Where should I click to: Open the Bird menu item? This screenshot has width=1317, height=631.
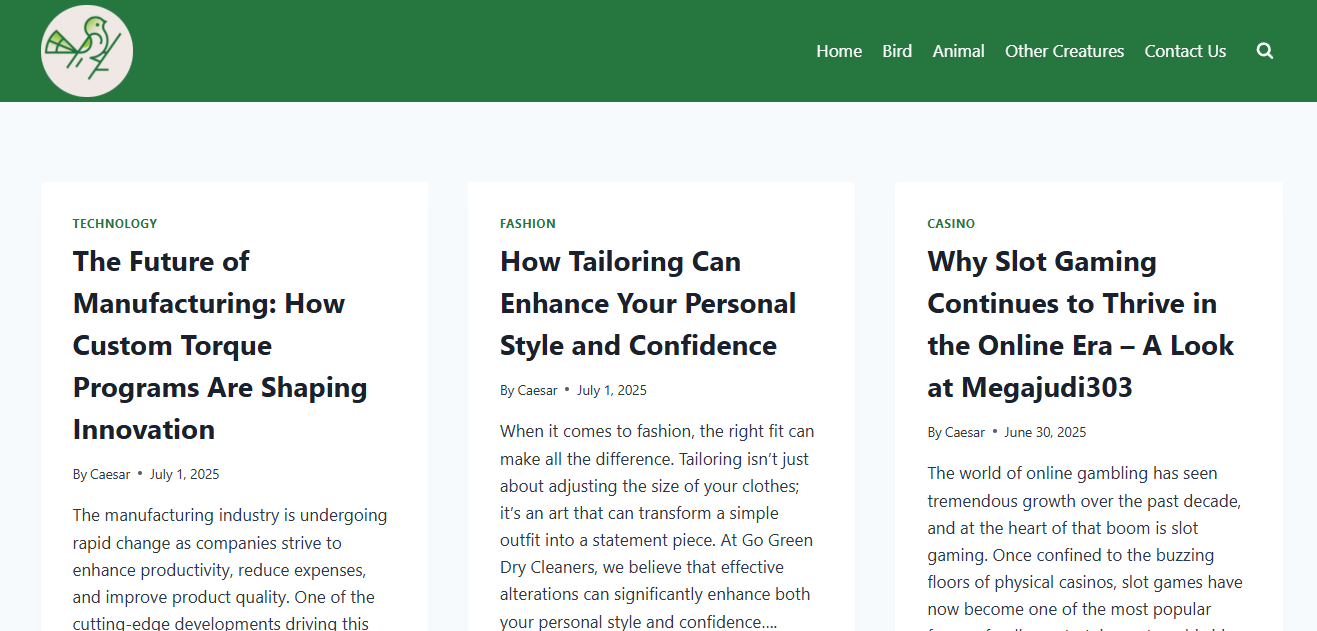click(x=897, y=51)
